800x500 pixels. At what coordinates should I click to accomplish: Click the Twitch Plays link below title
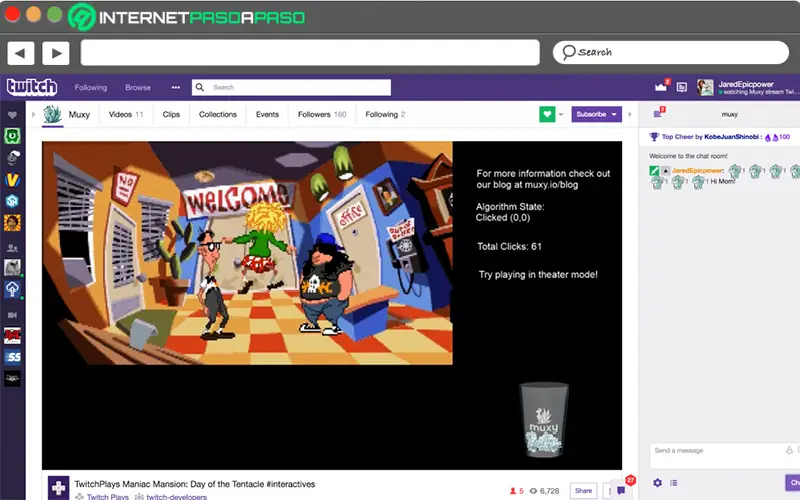107,496
